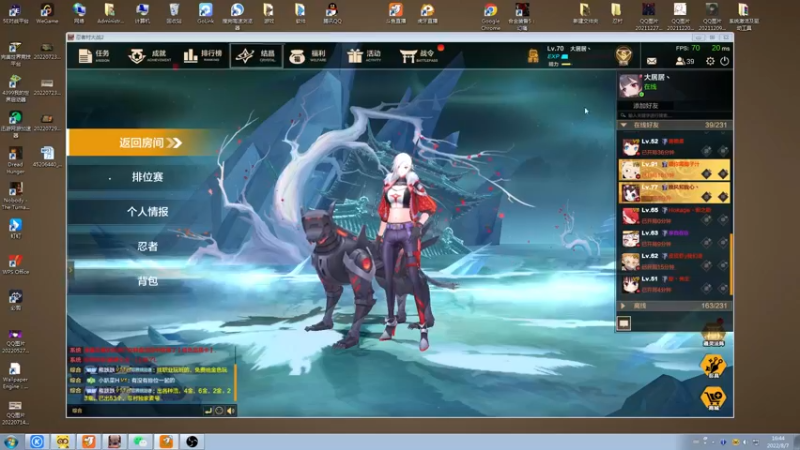Click the rightmost diamond icon on Lv.91 row

point(722,174)
